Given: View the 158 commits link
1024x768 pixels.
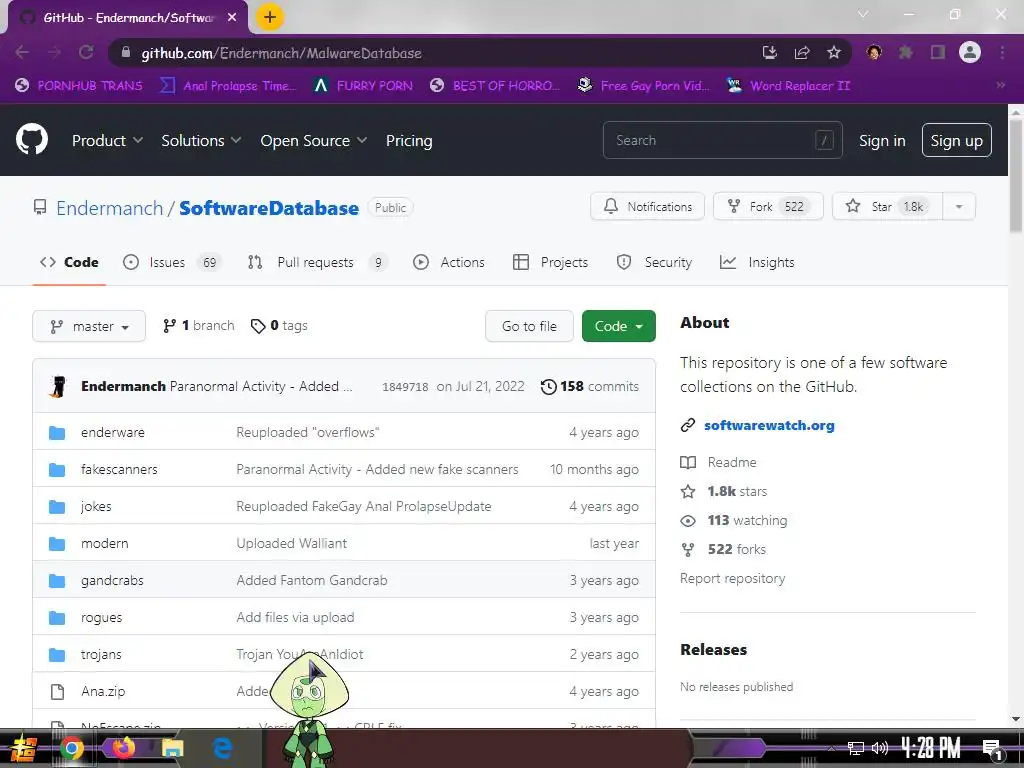Looking at the screenshot, I should point(590,386).
